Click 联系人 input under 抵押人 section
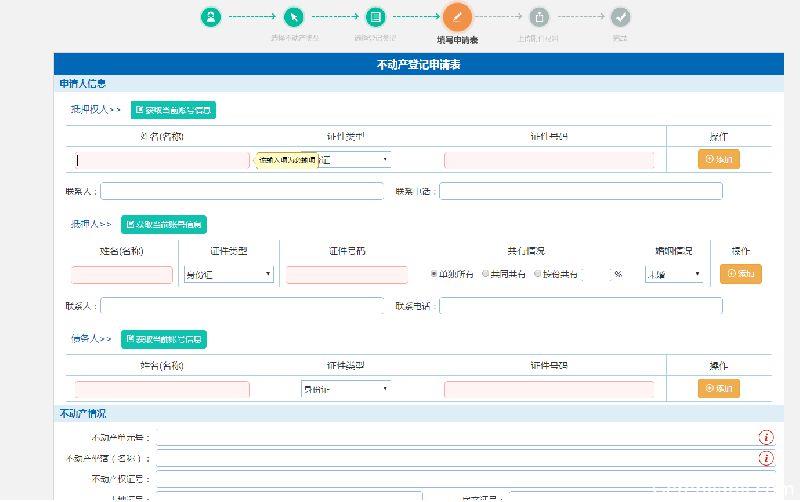 [242, 306]
